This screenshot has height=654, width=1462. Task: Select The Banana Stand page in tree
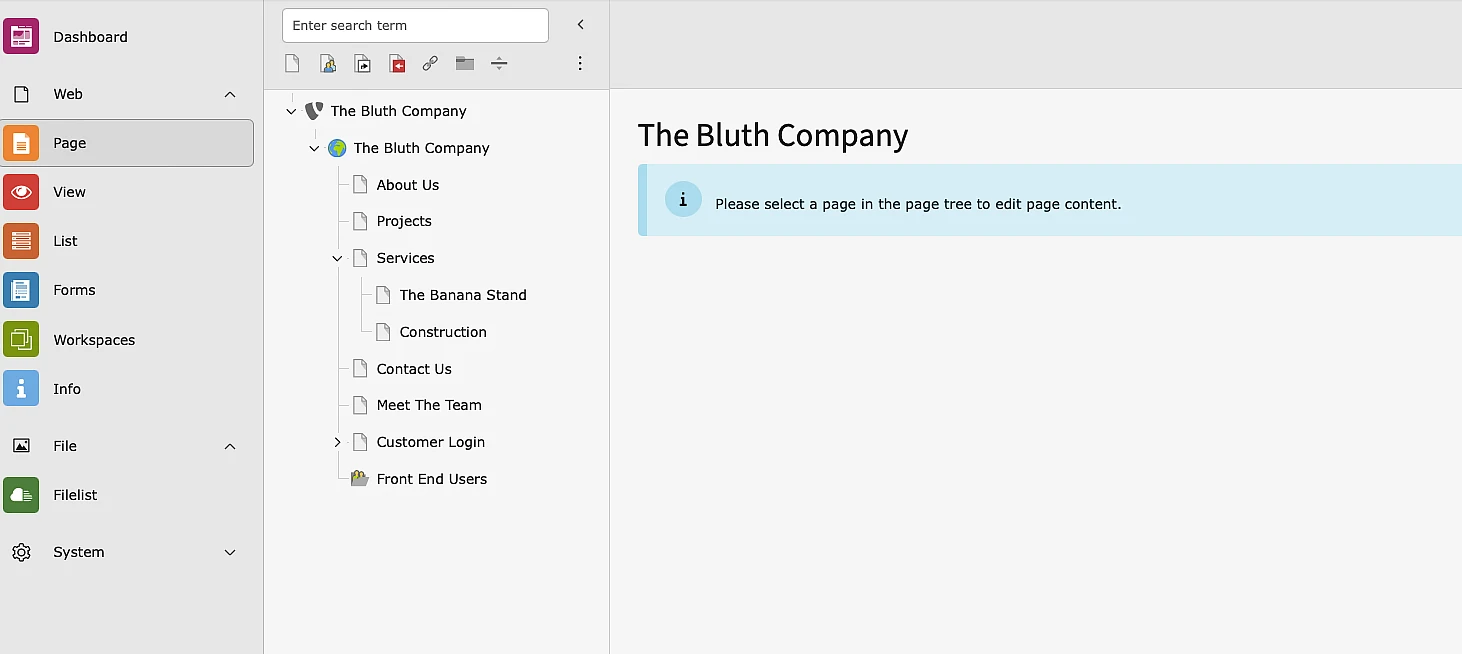click(462, 295)
